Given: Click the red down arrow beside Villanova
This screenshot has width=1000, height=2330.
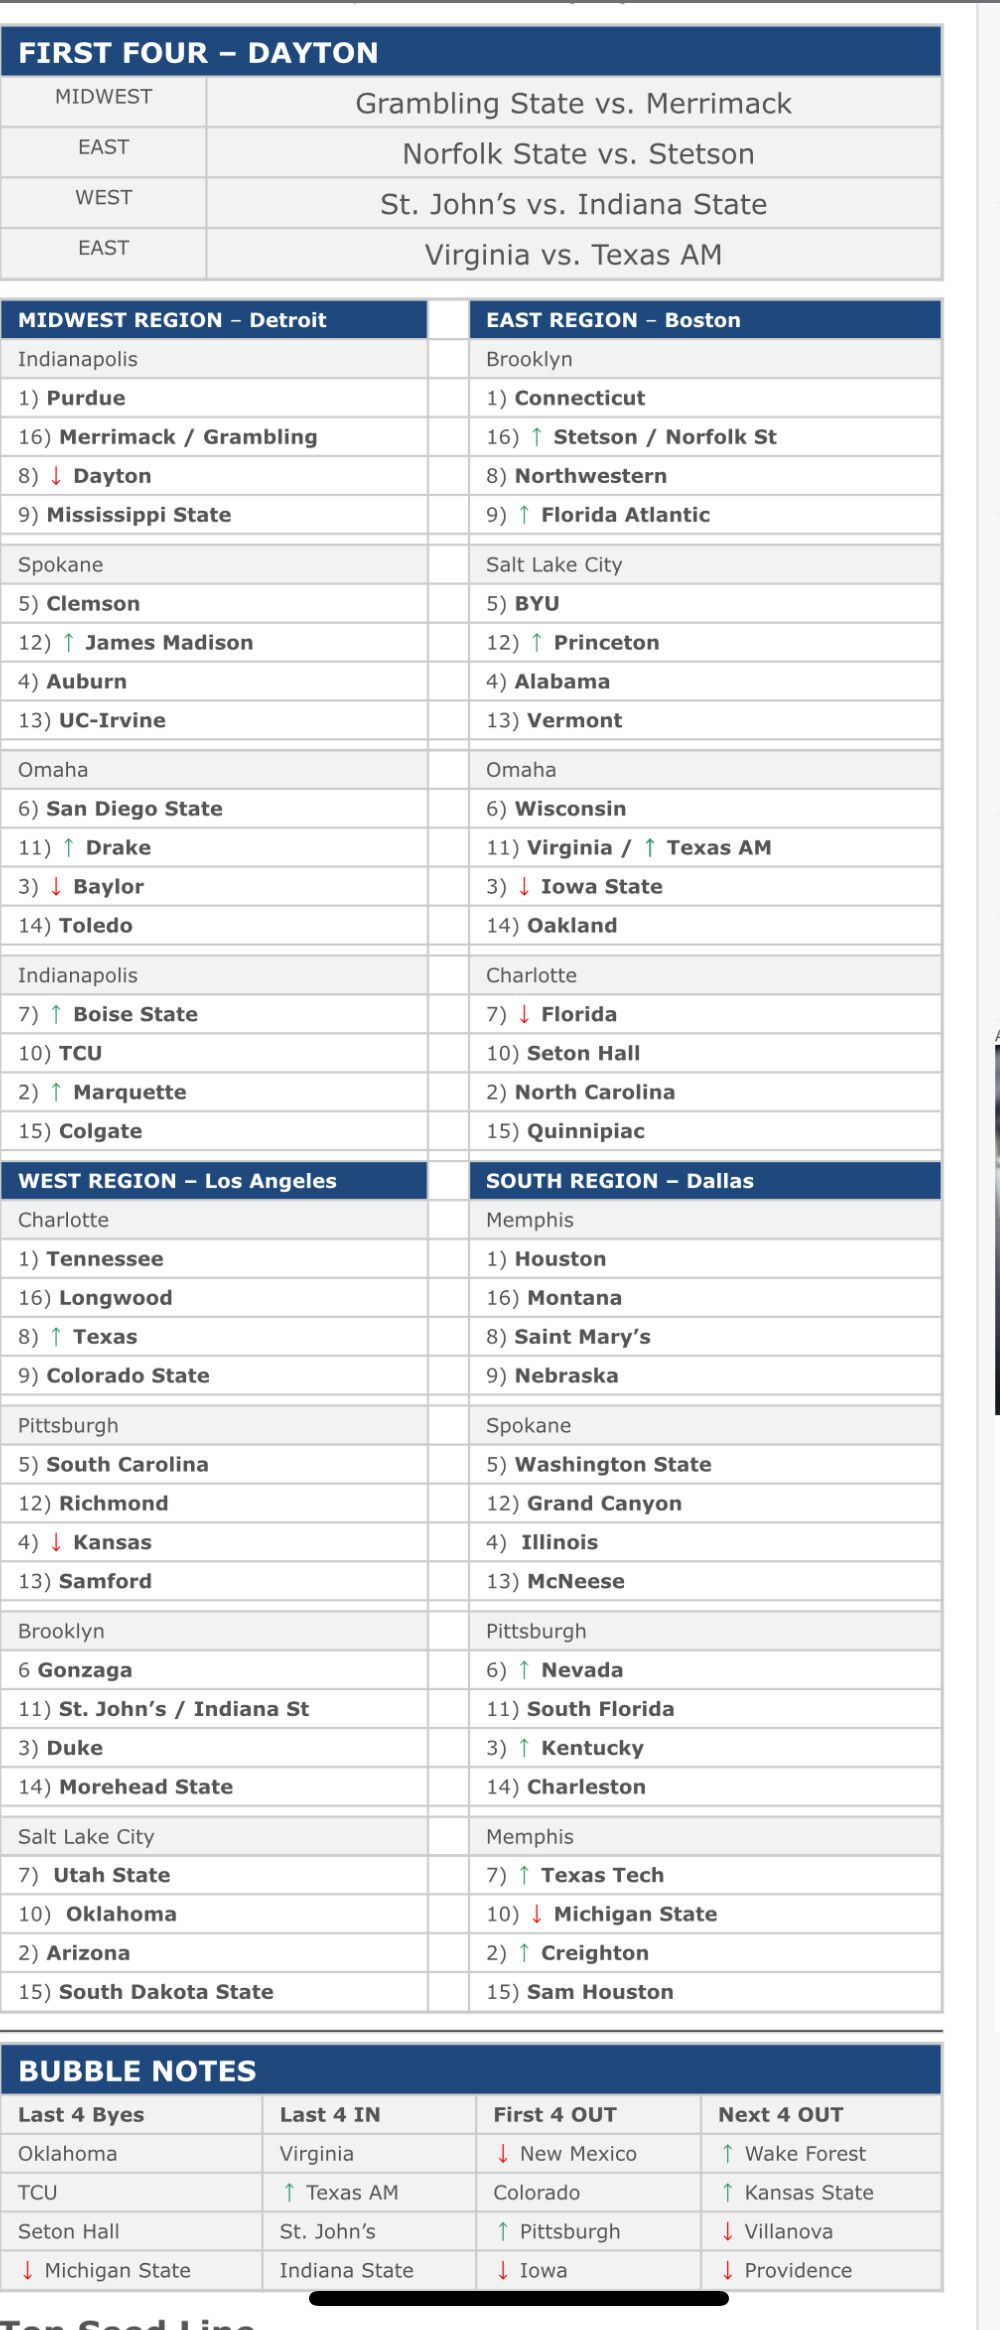Looking at the screenshot, I should point(728,2232).
